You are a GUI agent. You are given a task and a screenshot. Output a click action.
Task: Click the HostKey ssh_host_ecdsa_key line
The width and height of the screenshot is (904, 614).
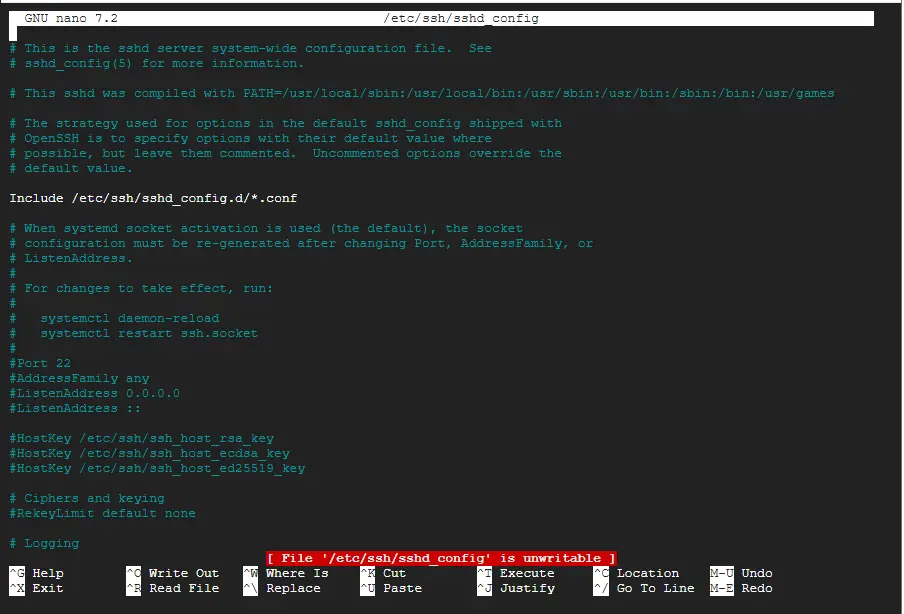[149, 453]
